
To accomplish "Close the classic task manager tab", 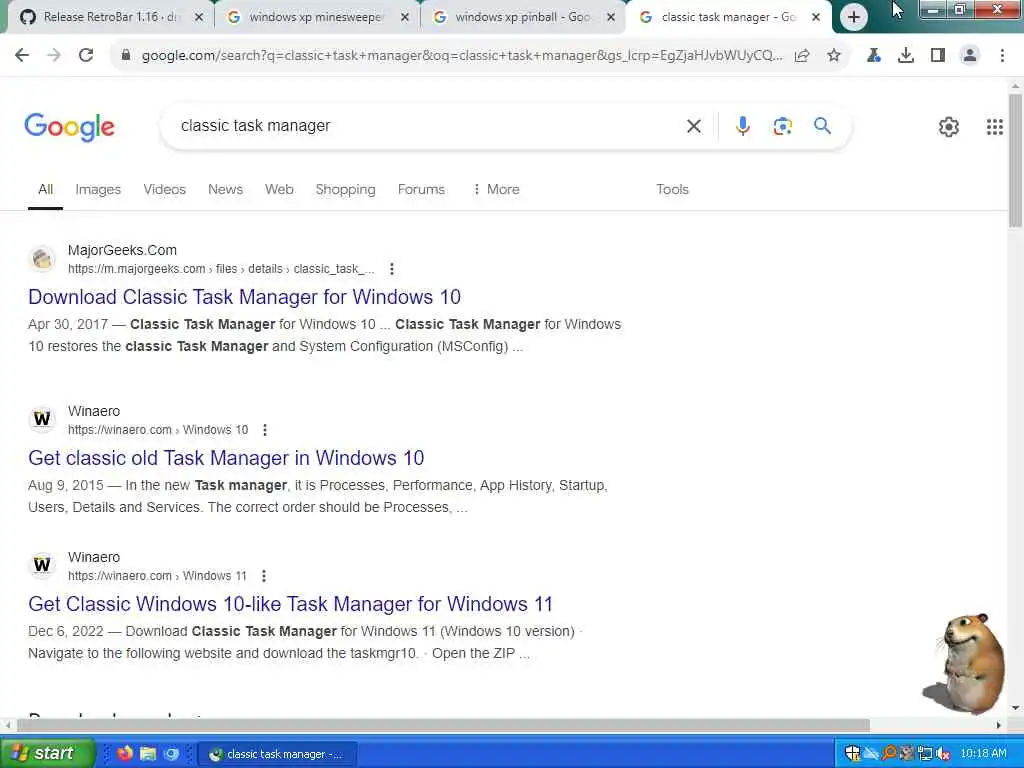I will coord(816,18).
